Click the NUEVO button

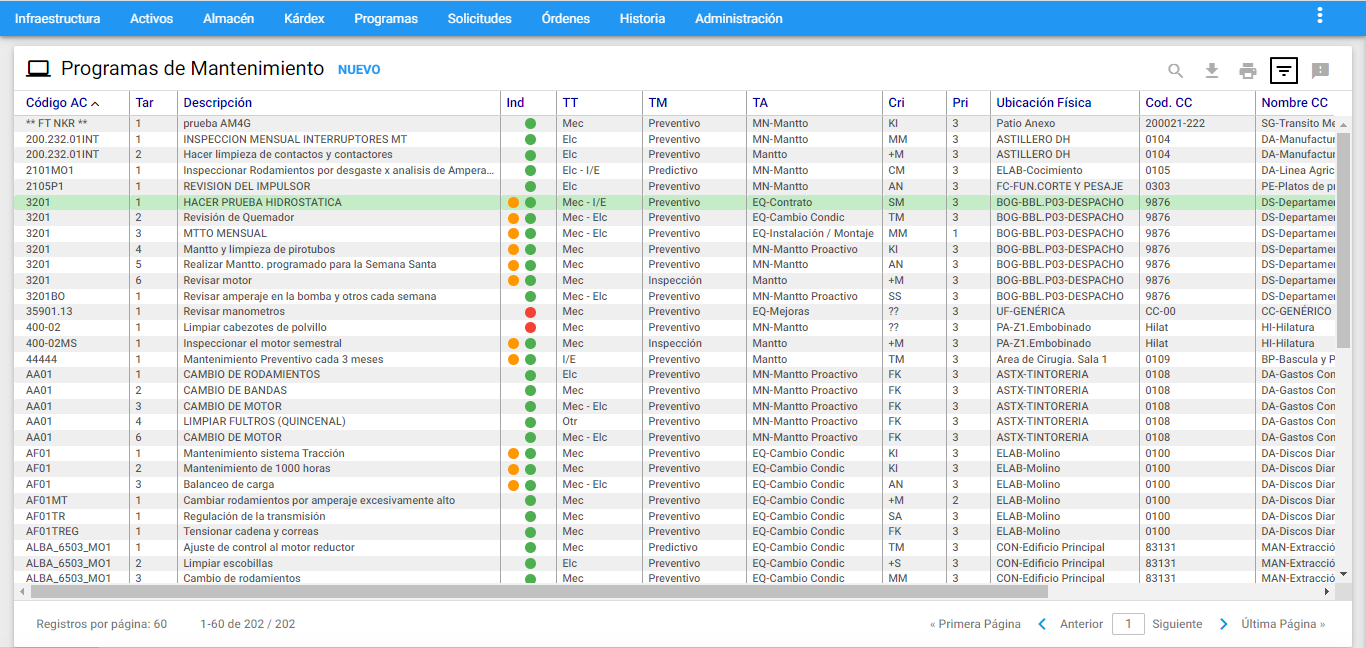click(x=359, y=70)
